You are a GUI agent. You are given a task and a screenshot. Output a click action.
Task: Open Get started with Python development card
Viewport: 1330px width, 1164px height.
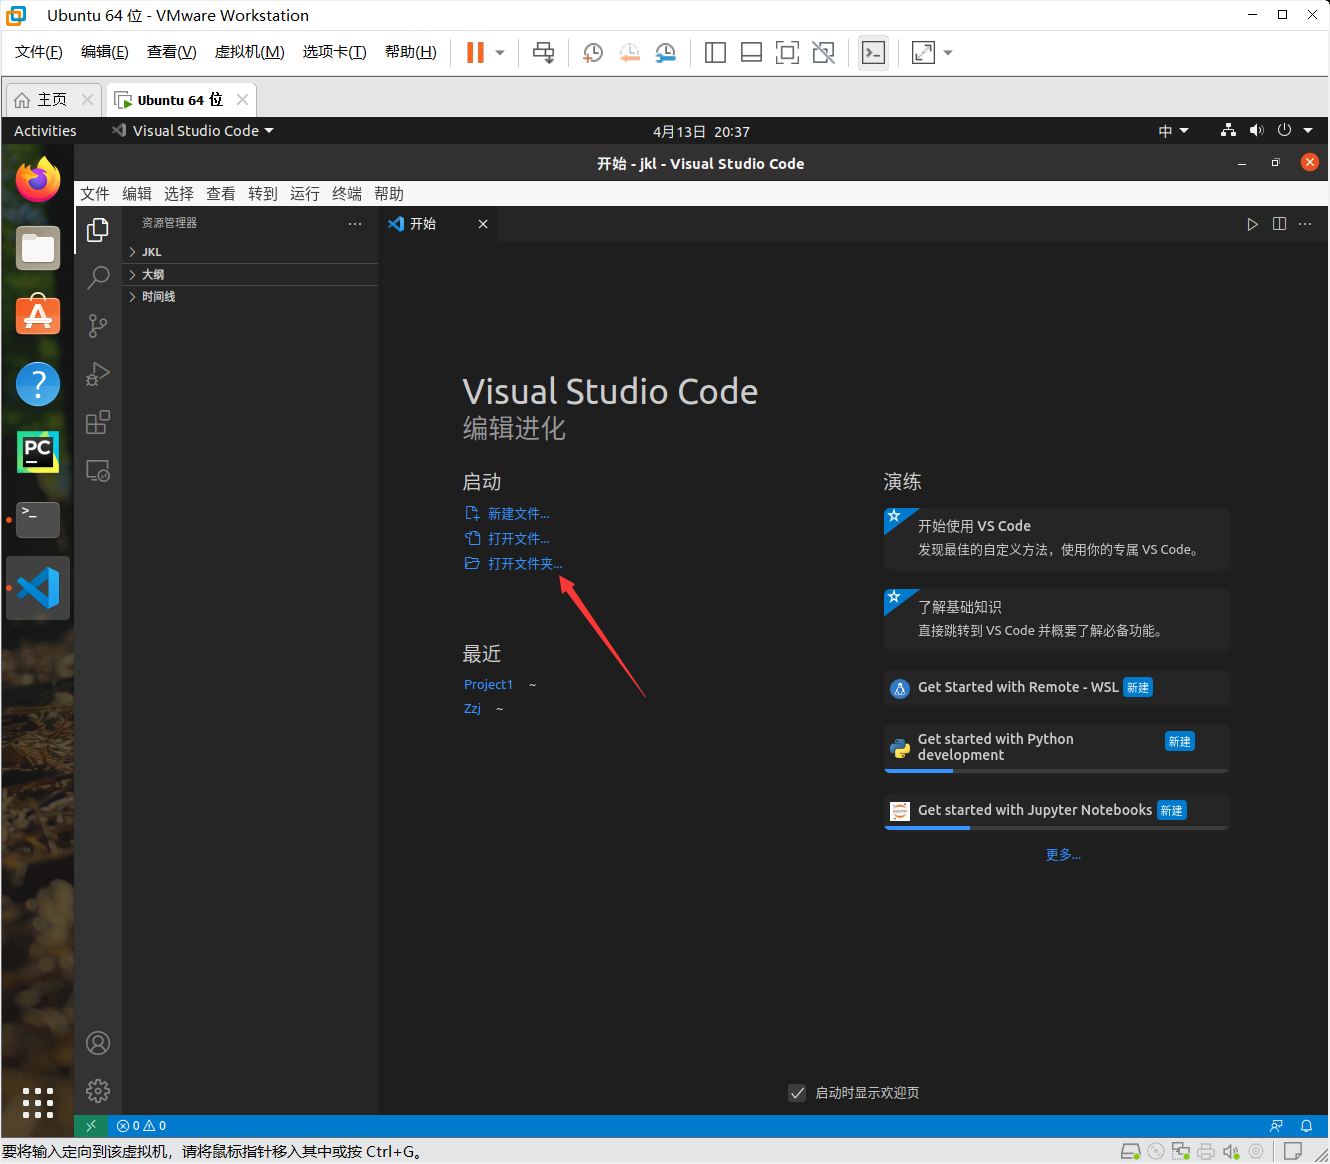pyautogui.click(x=1057, y=747)
